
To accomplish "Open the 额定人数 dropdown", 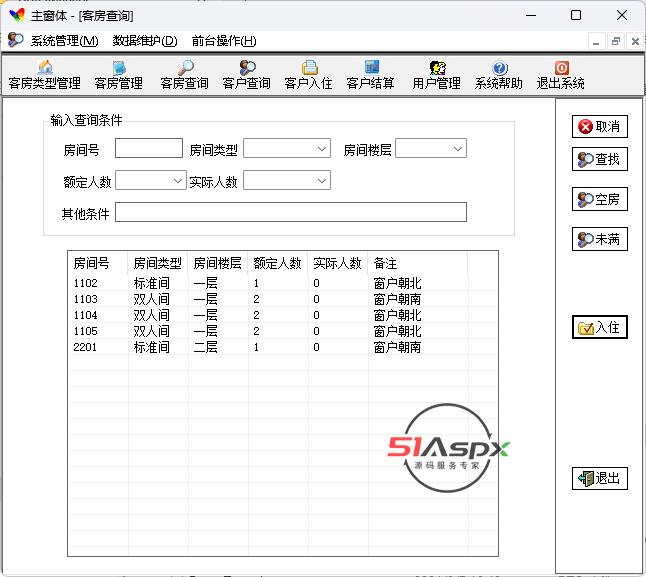I will click(177, 181).
